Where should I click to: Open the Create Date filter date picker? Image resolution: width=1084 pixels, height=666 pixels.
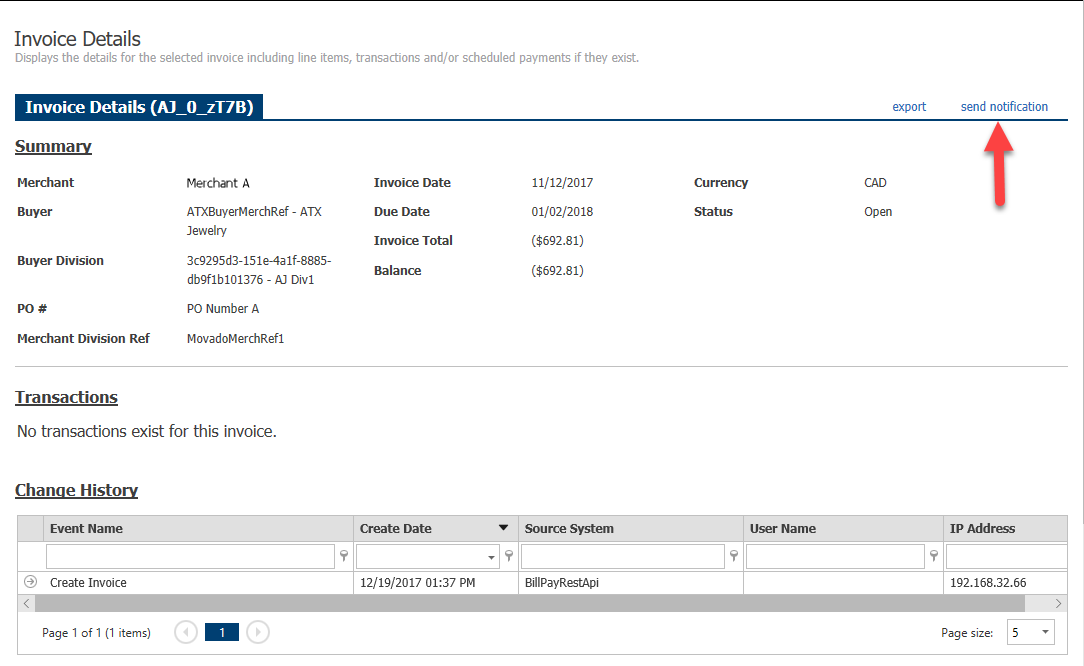point(491,557)
